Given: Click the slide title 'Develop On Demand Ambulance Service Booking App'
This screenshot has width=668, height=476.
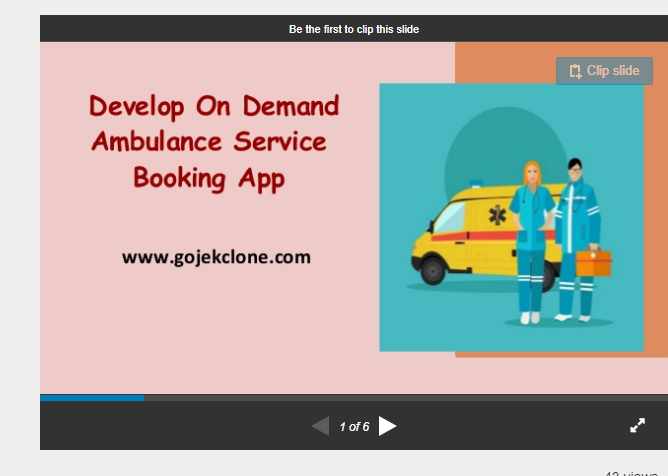Looking at the screenshot, I should coord(214,143).
